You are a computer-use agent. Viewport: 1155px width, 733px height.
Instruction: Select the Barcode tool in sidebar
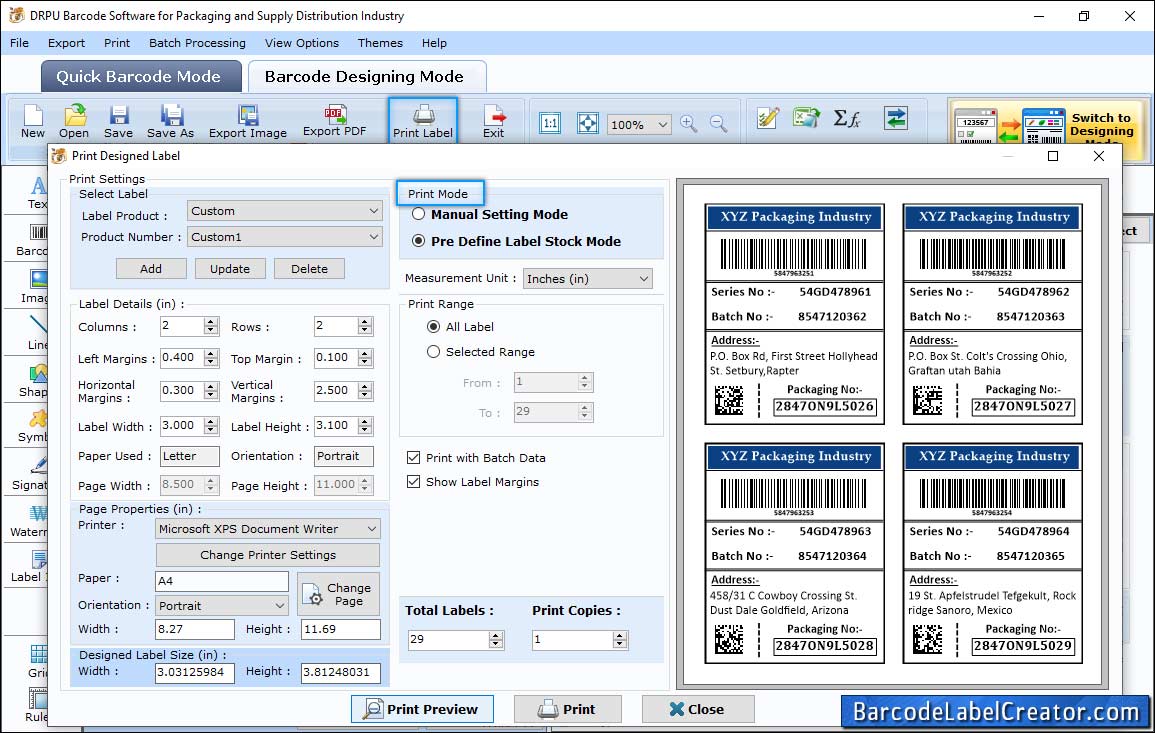[x=32, y=240]
